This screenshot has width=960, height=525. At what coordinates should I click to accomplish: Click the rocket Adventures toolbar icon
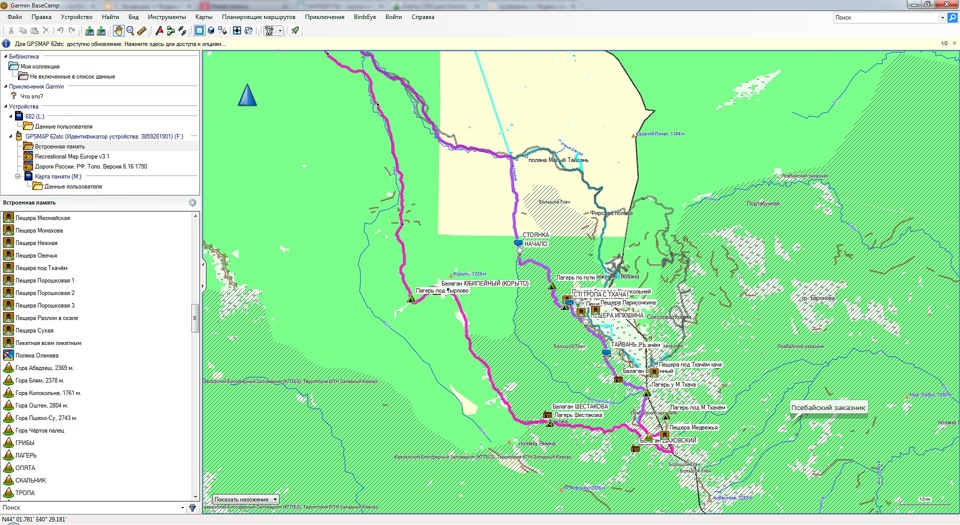[294, 31]
